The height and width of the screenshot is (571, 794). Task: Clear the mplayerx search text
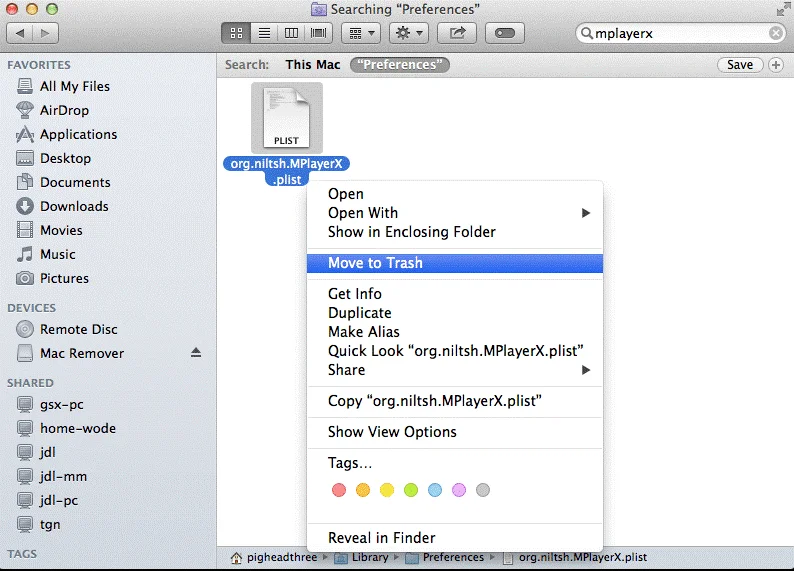pyautogui.click(x=776, y=33)
